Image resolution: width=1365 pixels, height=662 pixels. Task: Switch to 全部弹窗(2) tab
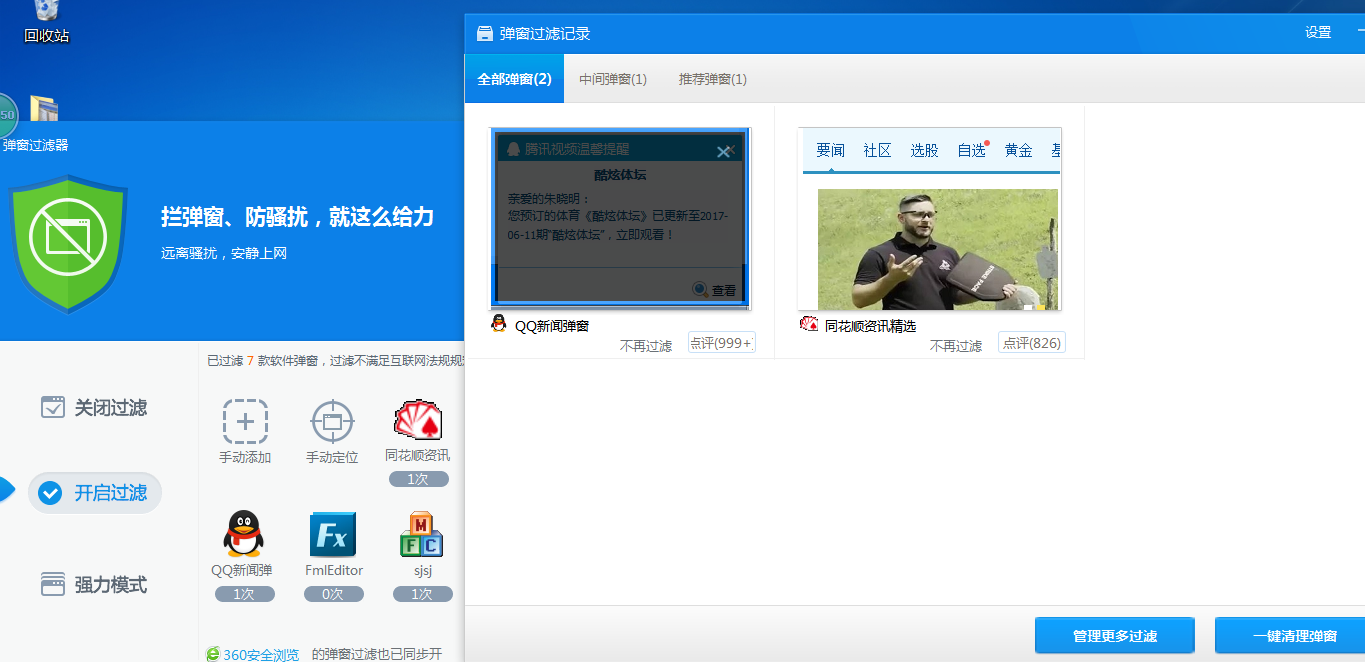(x=514, y=78)
